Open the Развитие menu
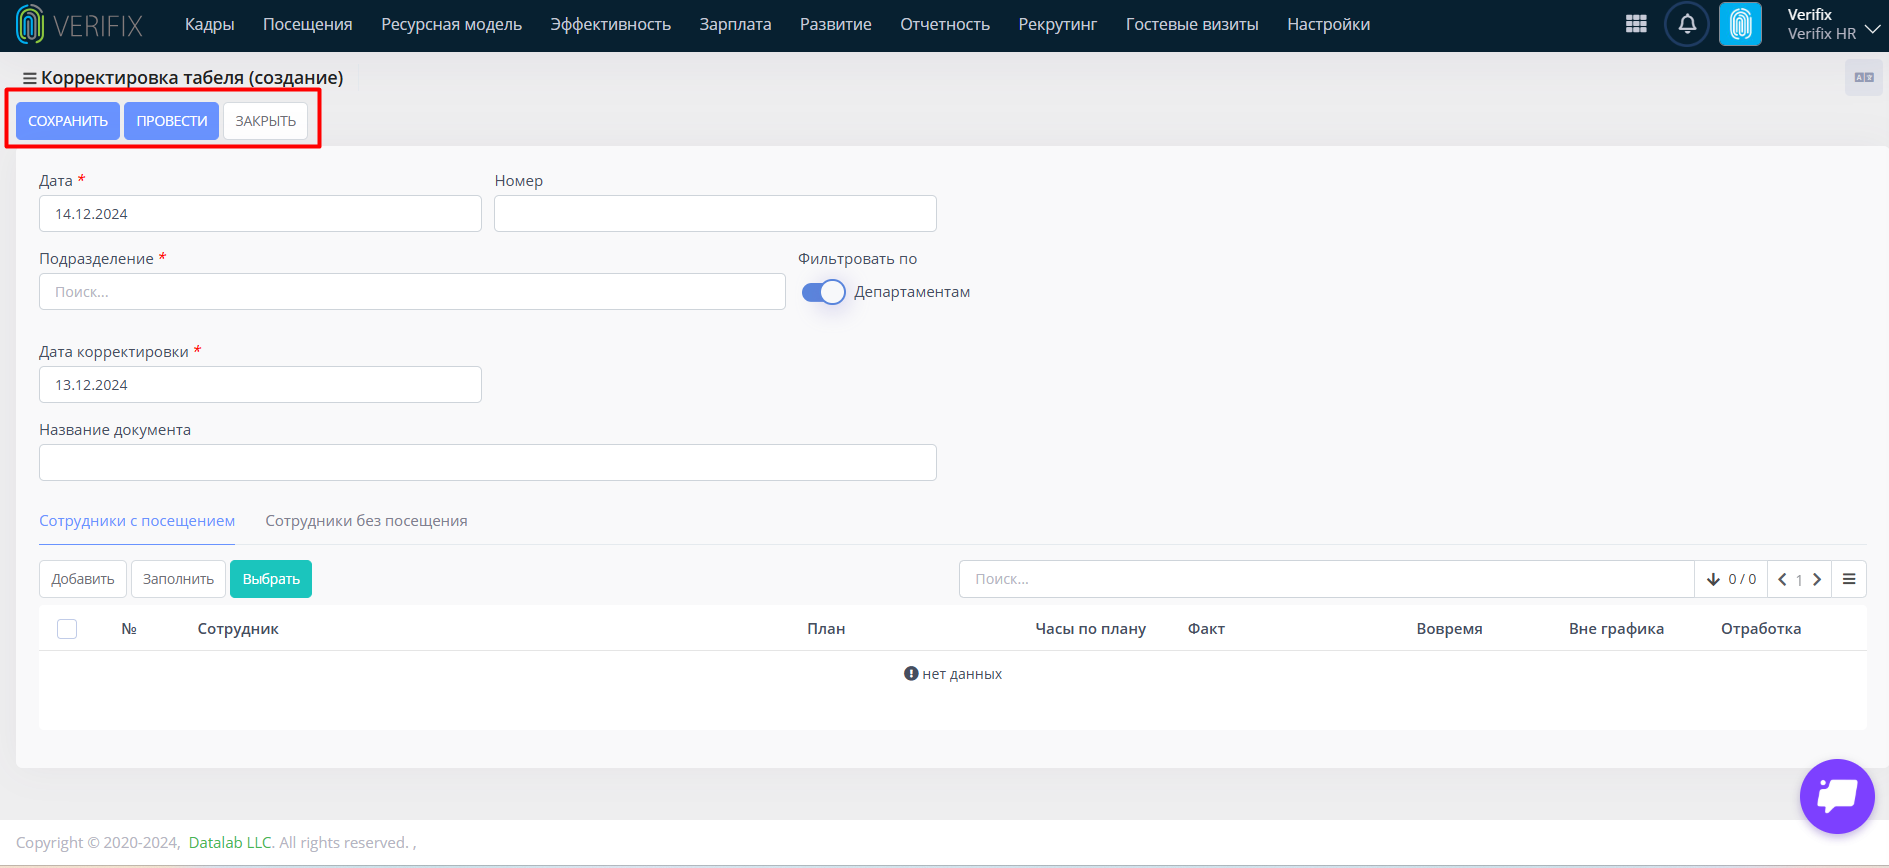 [836, 24]
